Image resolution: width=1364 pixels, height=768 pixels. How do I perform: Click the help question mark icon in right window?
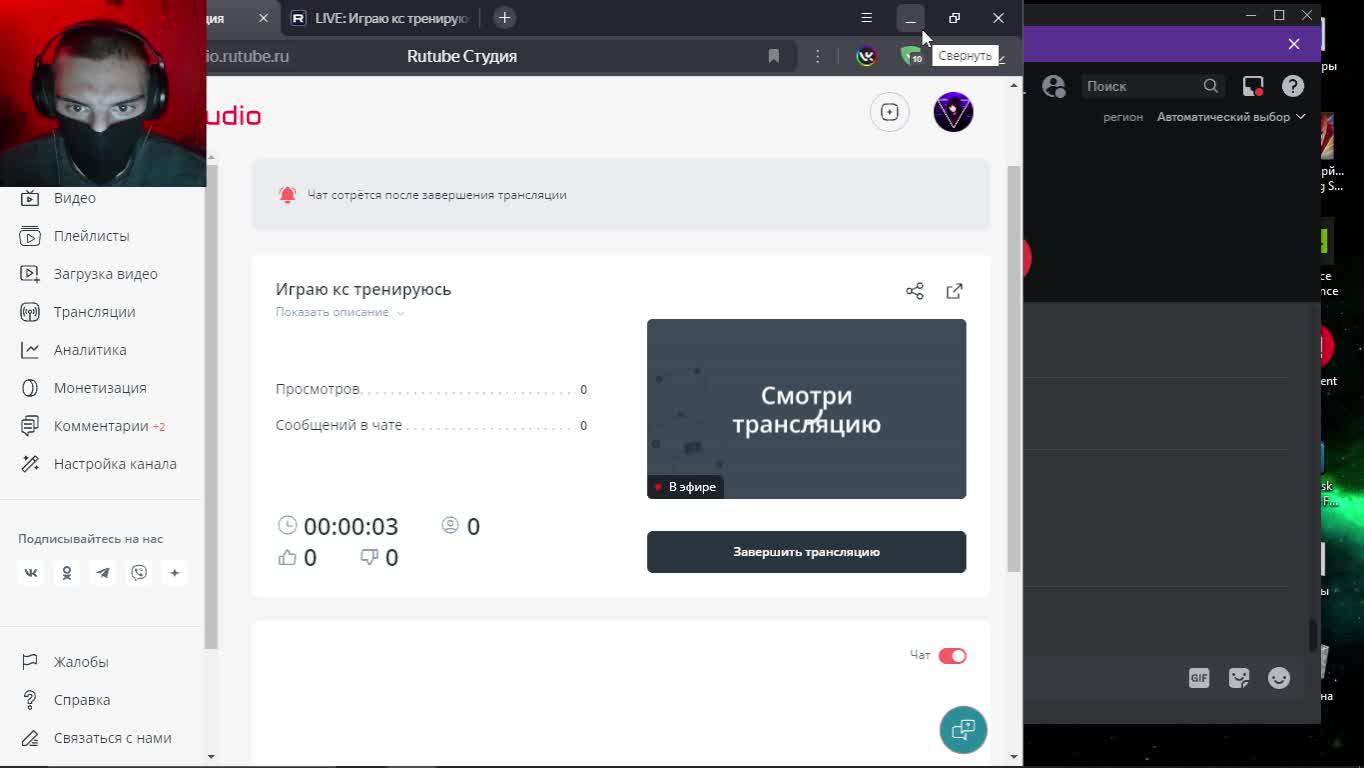click(1293, 86)
